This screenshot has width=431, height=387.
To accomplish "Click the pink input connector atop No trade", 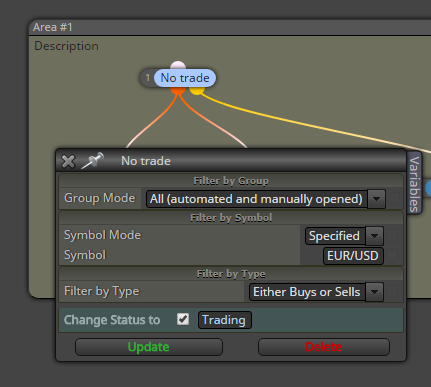I will coord(178,65).
